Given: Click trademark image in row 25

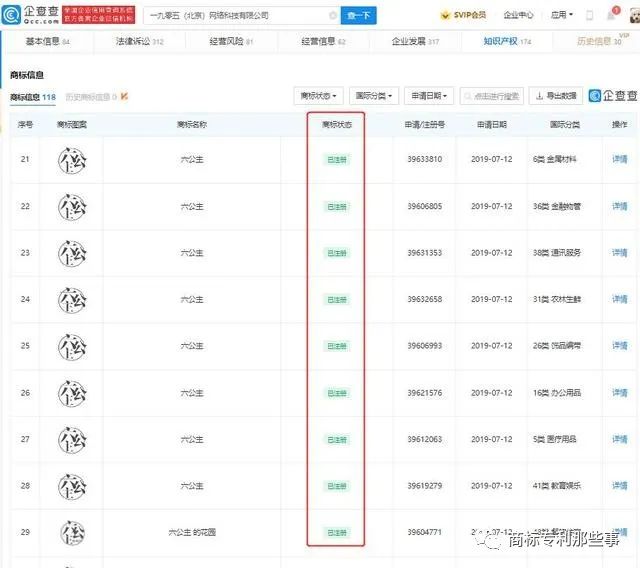Looking at the screenshot, I should click(72, 346).
